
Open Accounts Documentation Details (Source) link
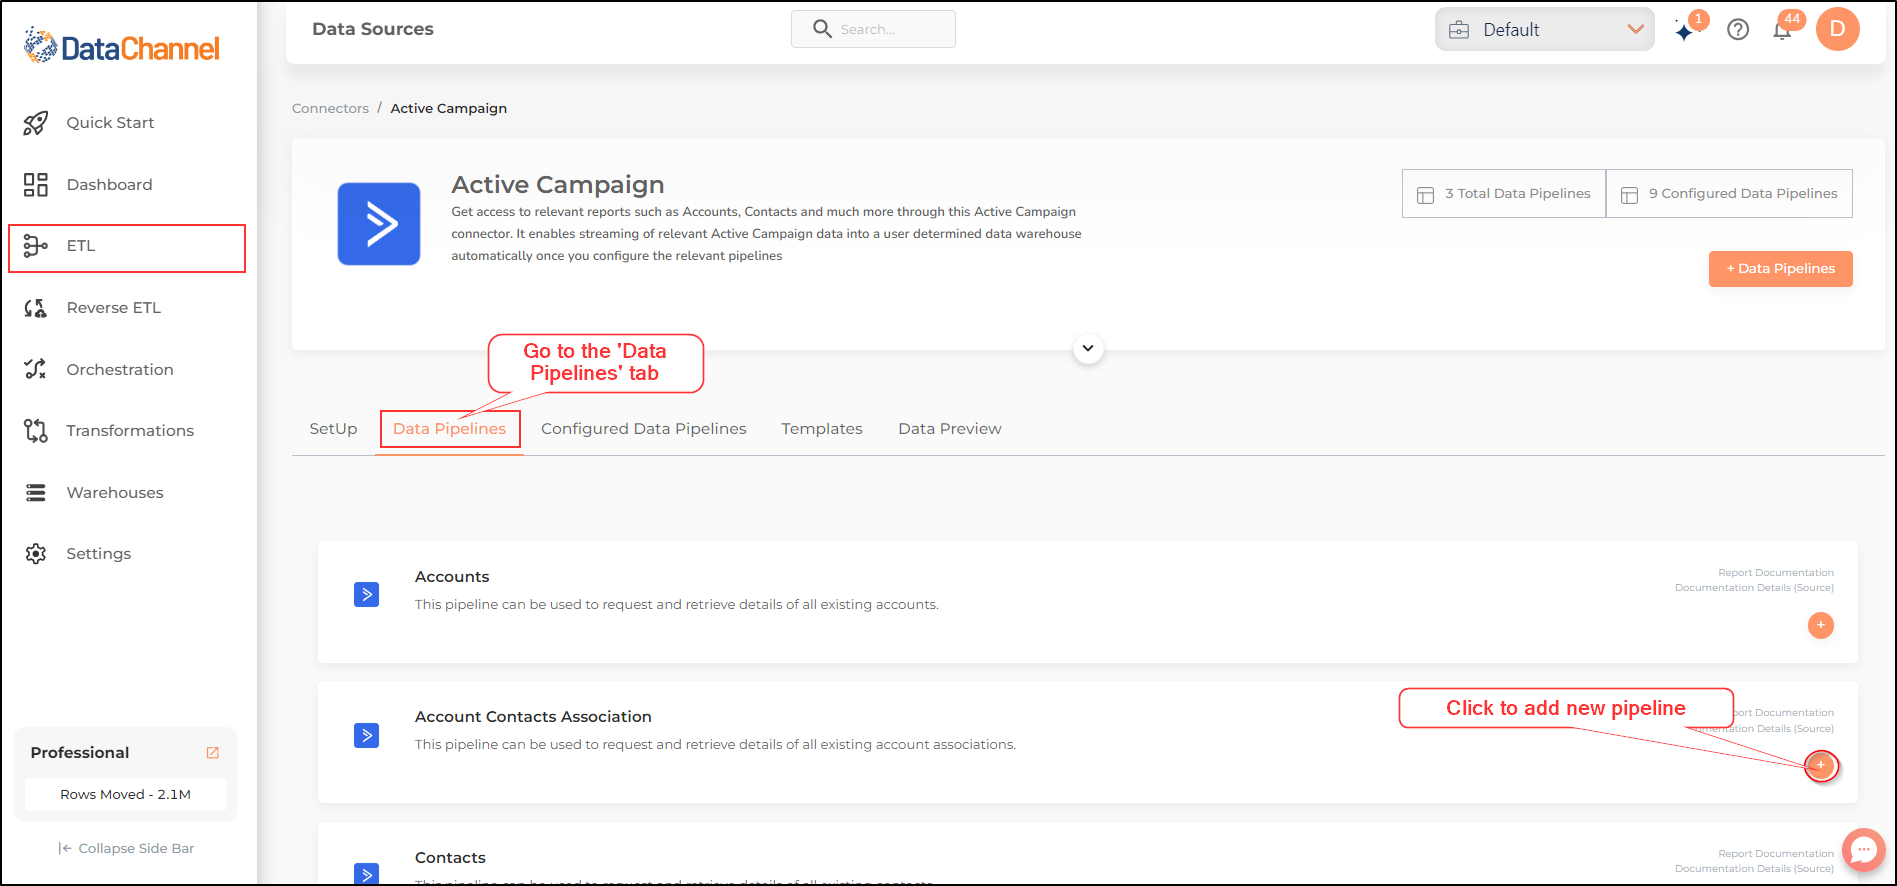tap(1754, 588)
